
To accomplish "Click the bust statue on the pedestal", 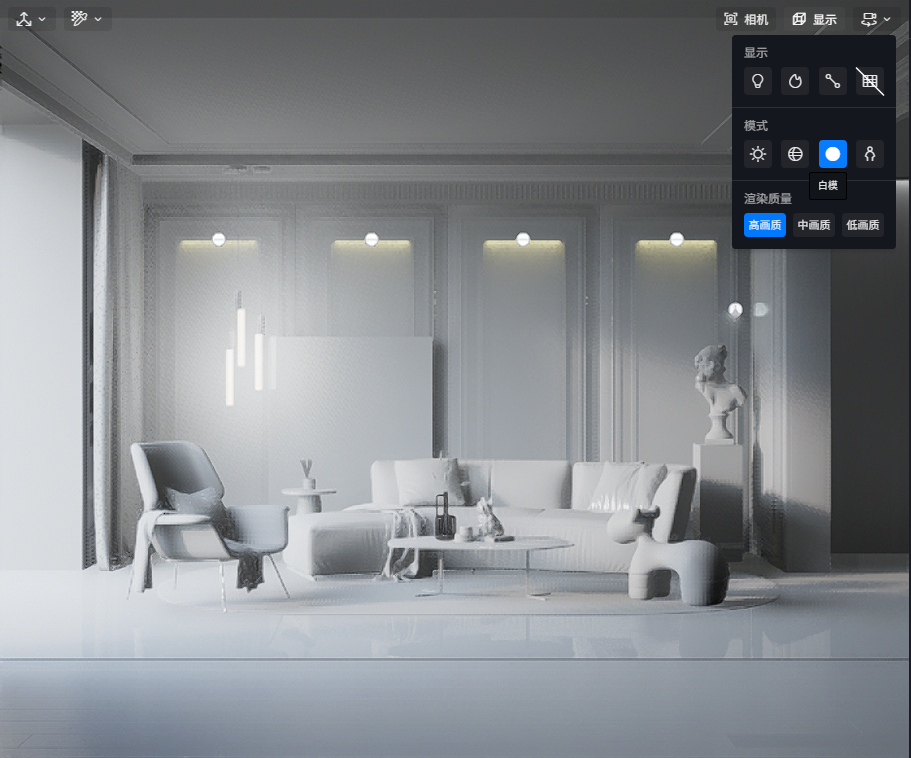I will 719,393.
